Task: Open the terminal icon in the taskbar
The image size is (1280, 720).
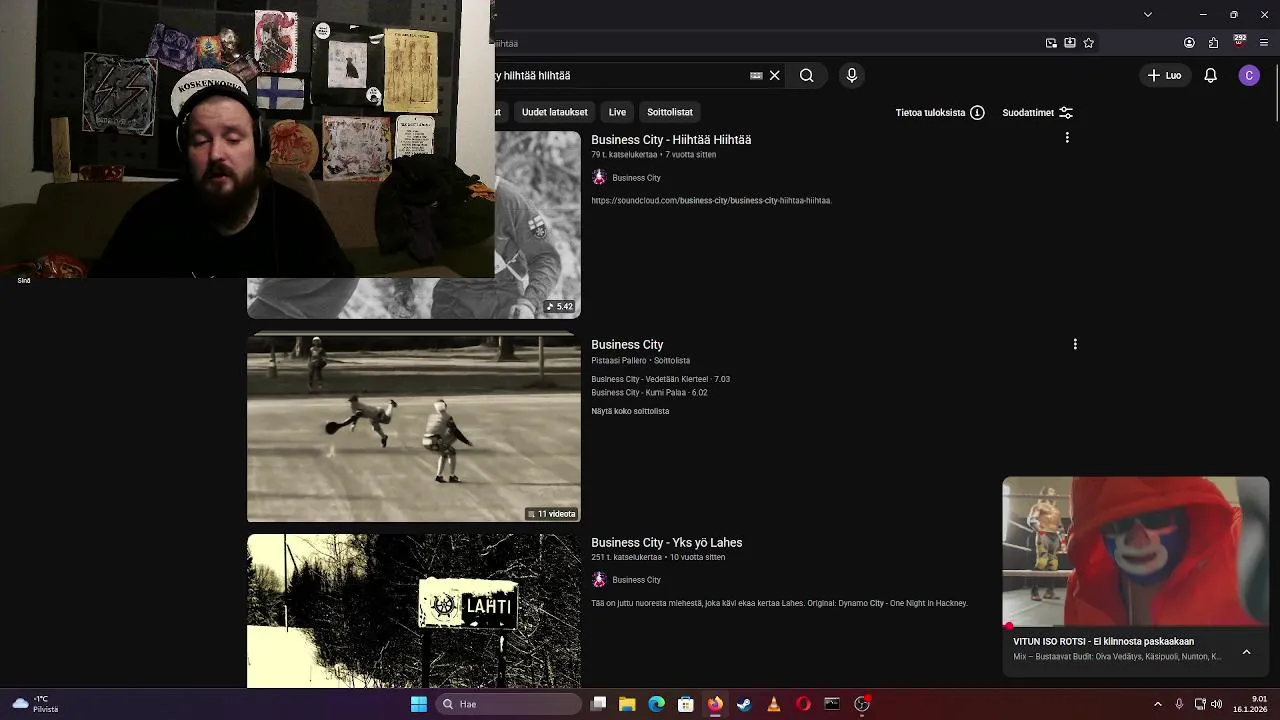Action: [x=832, y=704]
